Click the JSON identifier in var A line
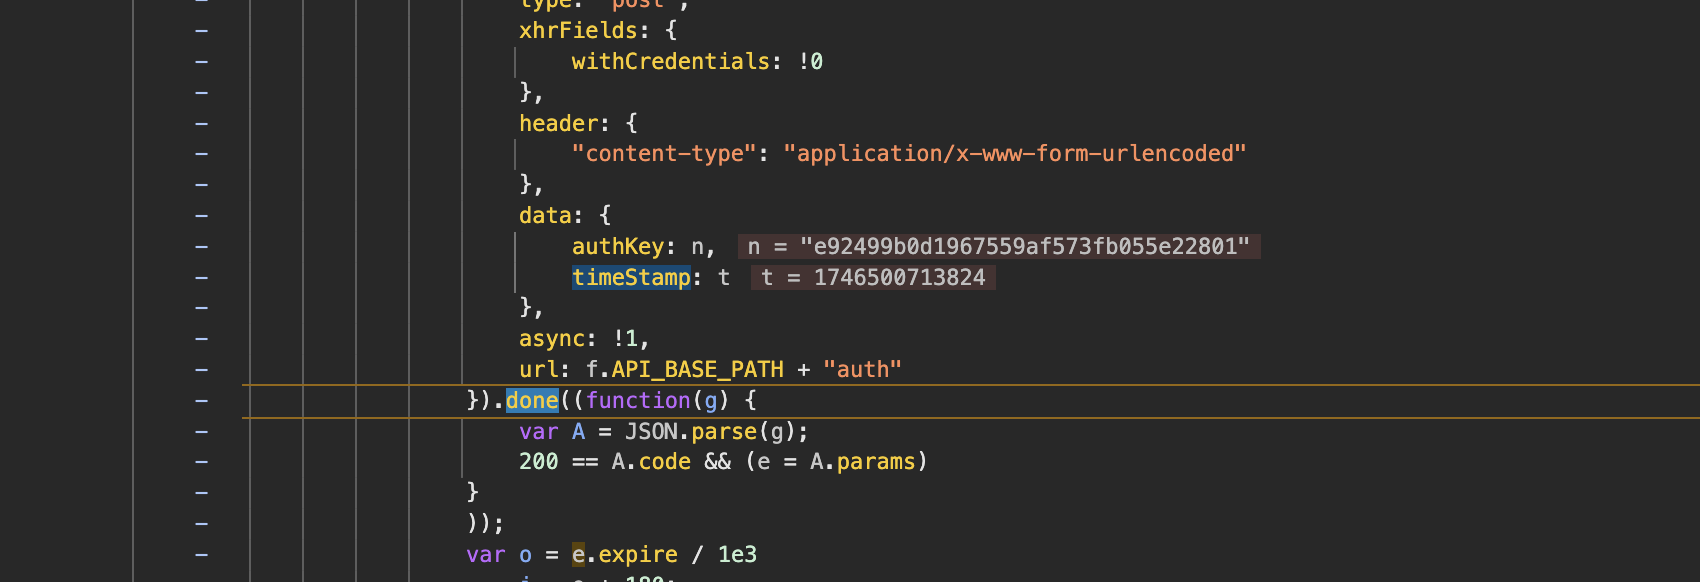The image size is (1700, 582). 651,432
